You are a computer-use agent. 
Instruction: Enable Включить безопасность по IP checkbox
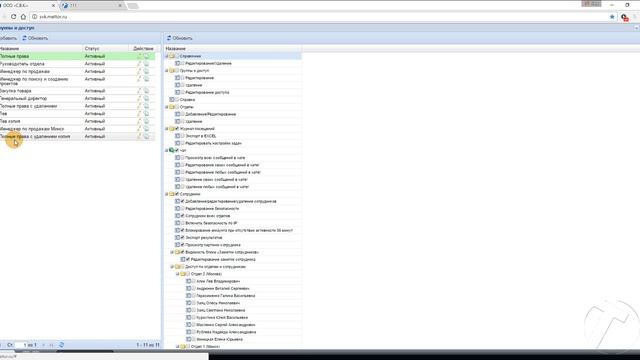[x=182, y=223]
